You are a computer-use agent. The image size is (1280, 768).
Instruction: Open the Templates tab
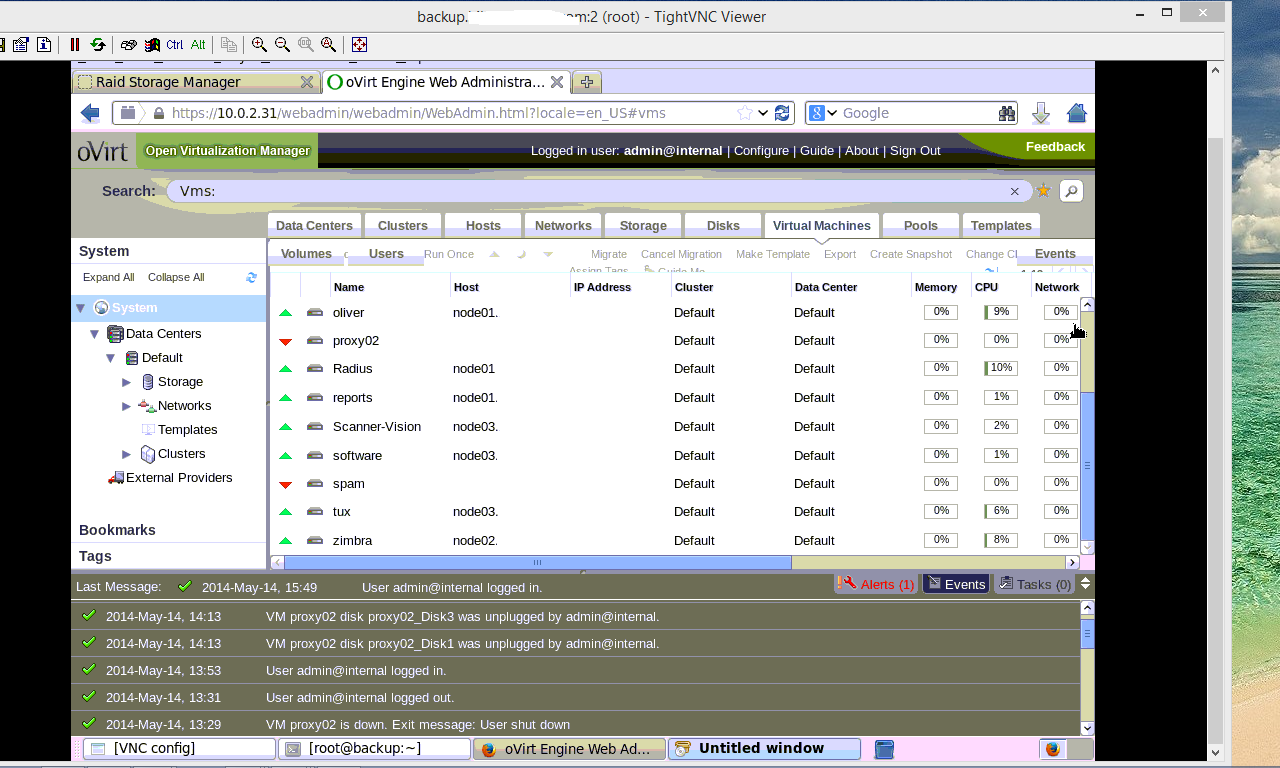click(1001, 226)
